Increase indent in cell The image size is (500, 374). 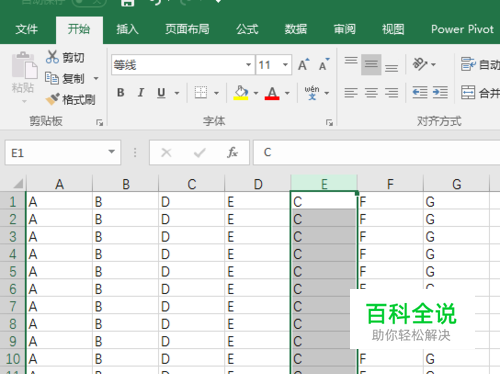[440, 92]
